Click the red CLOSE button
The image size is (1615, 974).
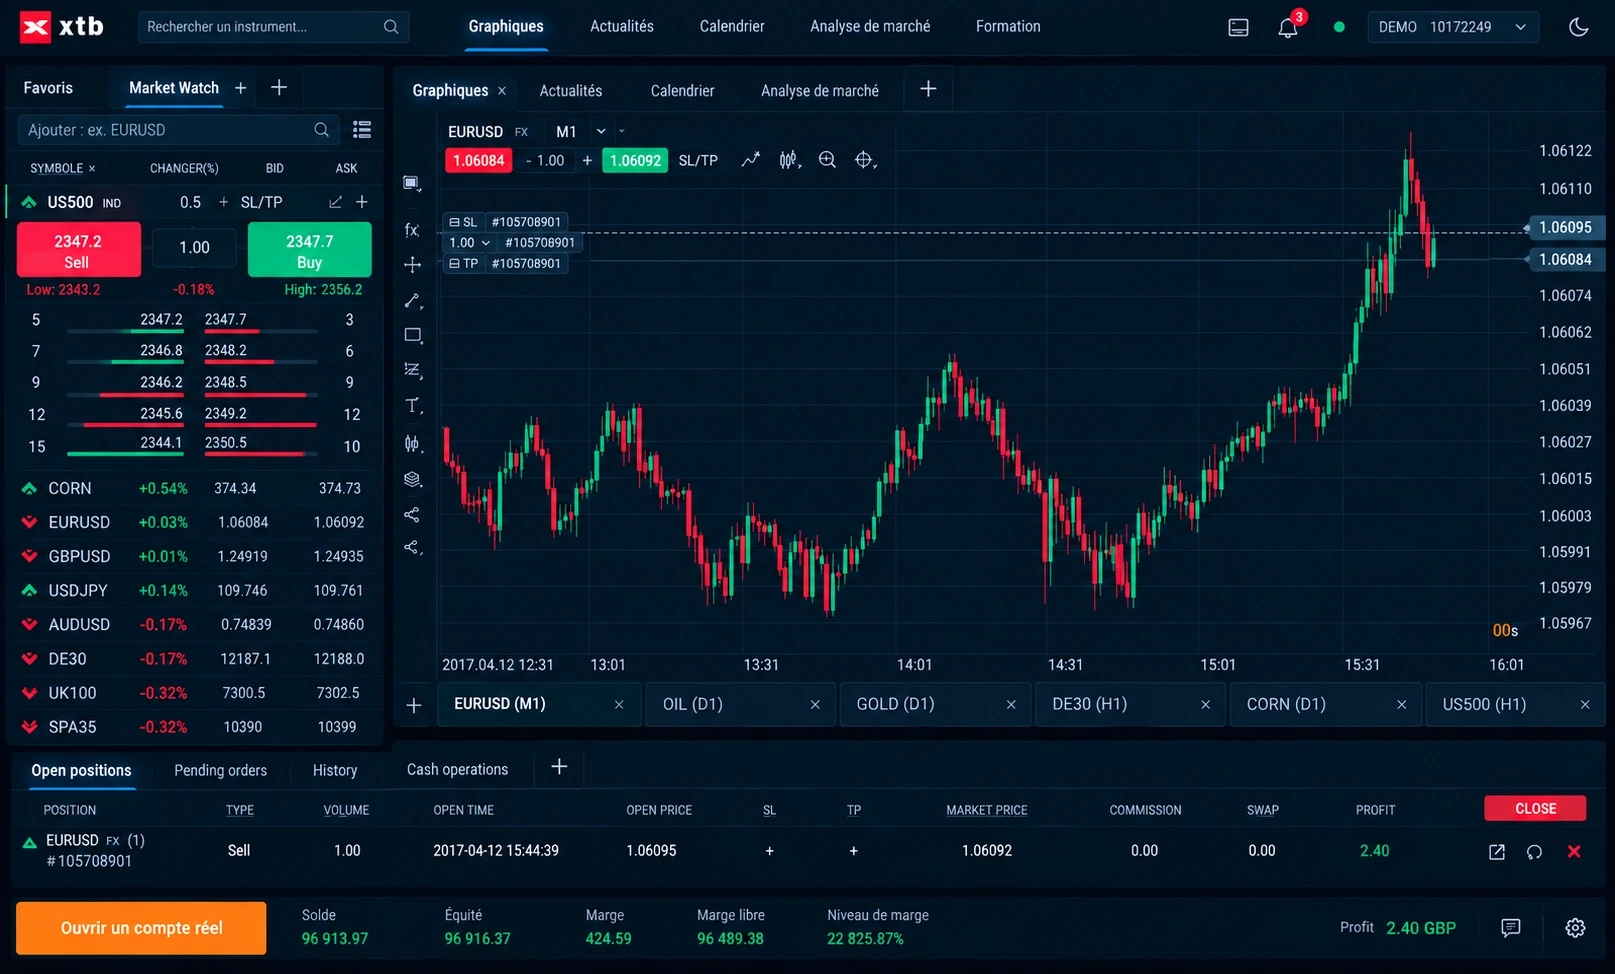[x=1535, y=808]
